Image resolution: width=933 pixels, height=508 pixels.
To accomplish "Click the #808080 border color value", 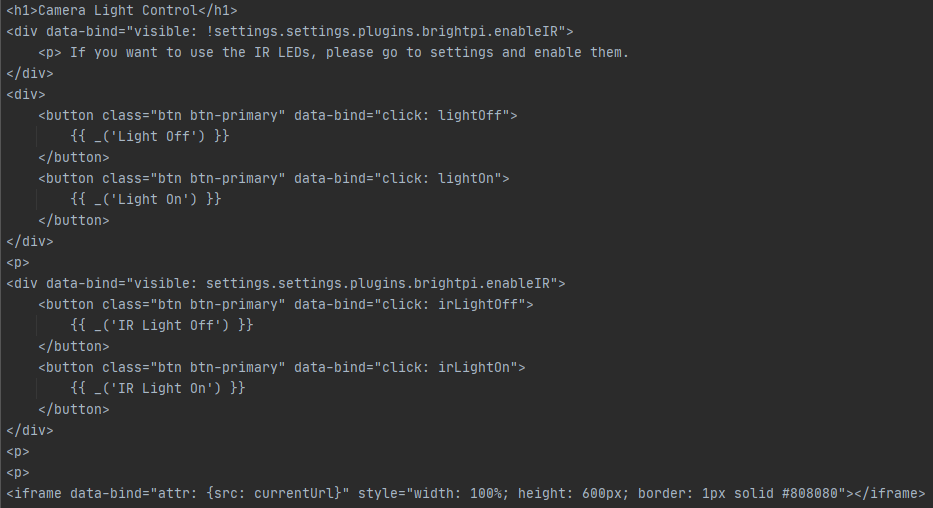I will [x=809, y=494].
